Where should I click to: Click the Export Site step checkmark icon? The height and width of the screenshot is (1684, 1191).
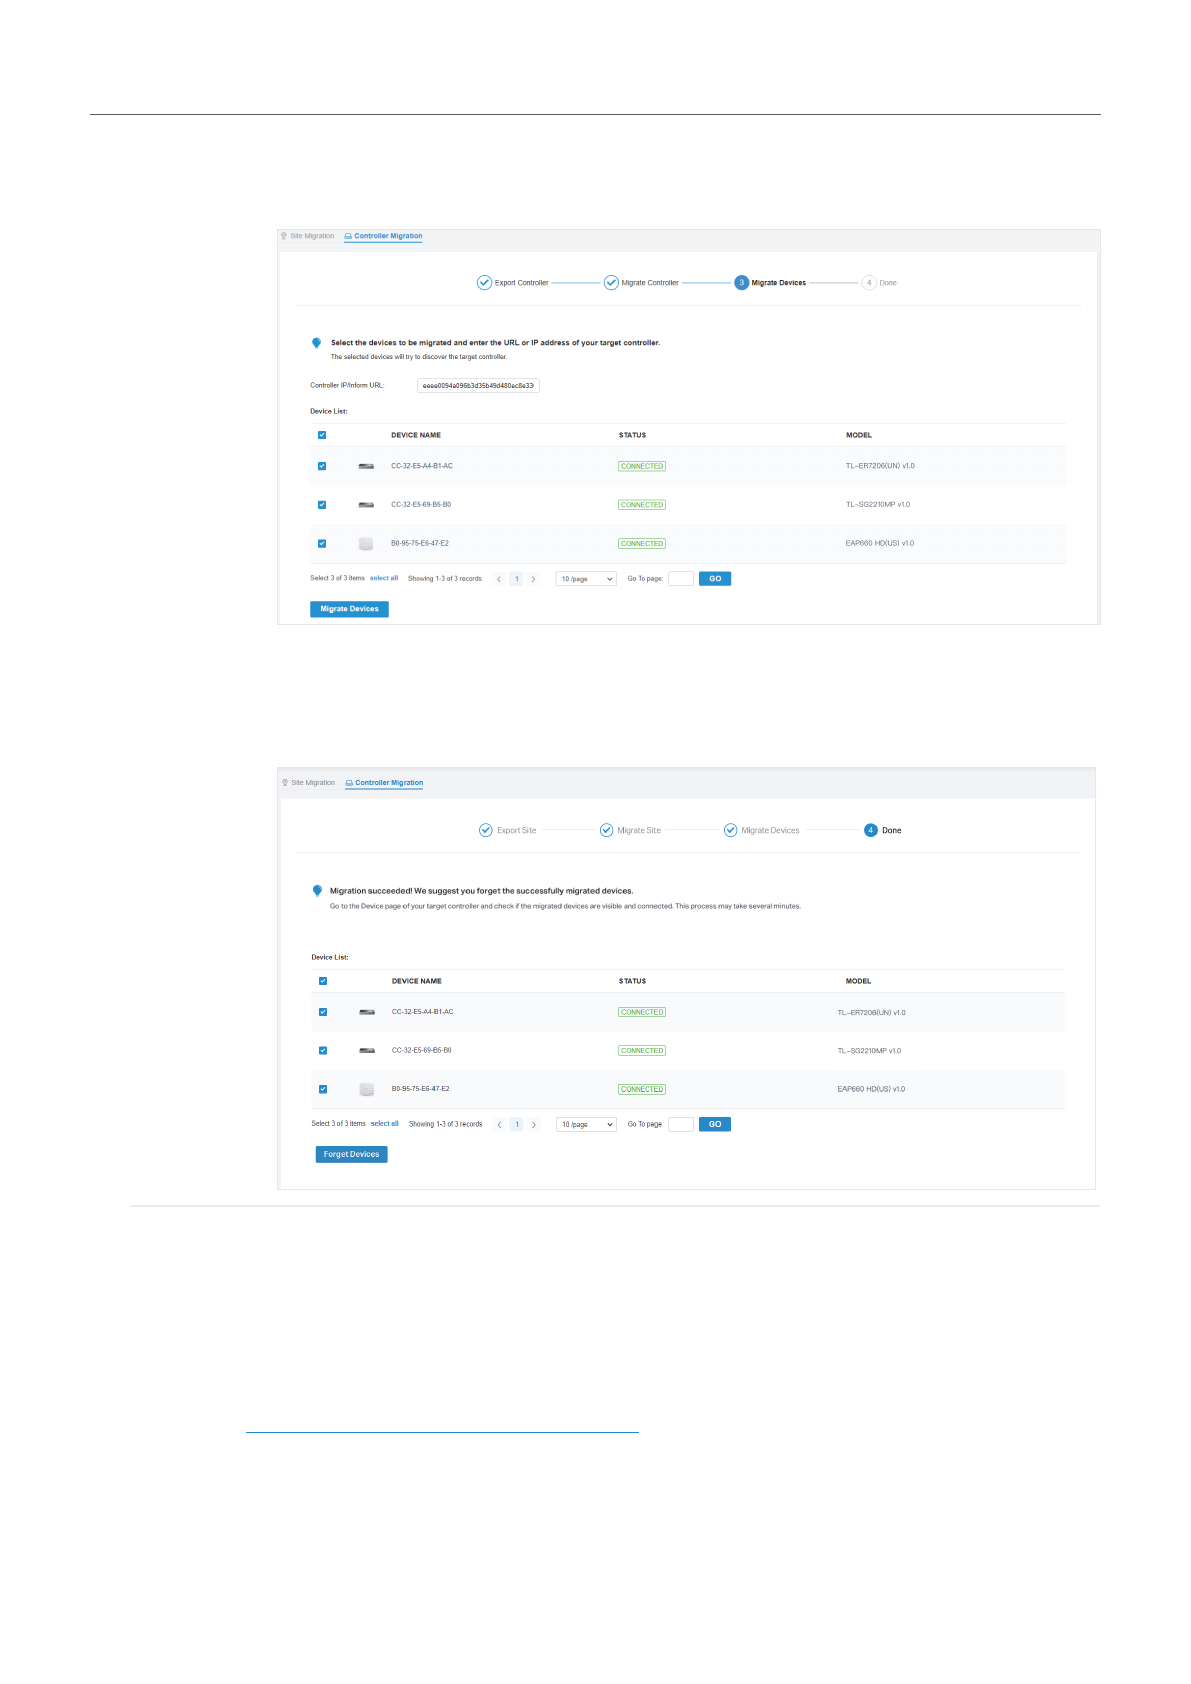[x=486, y=830]
